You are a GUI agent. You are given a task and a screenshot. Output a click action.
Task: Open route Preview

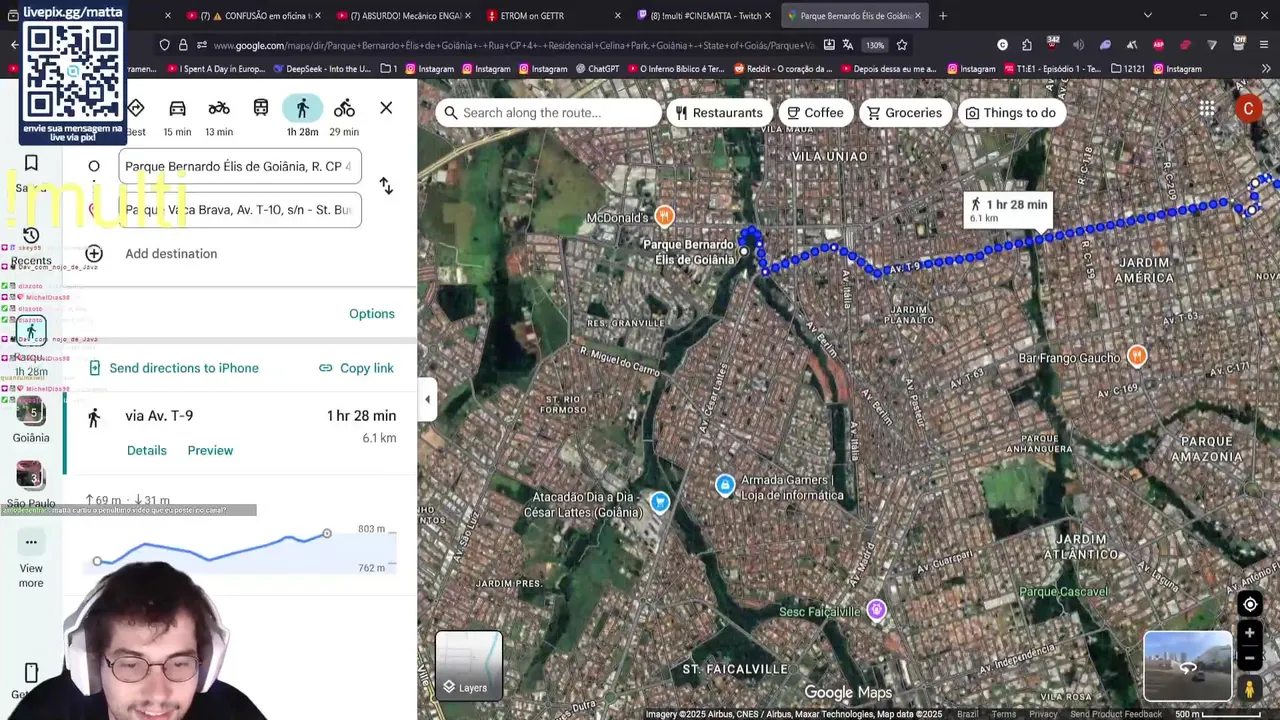click(210, 450)
